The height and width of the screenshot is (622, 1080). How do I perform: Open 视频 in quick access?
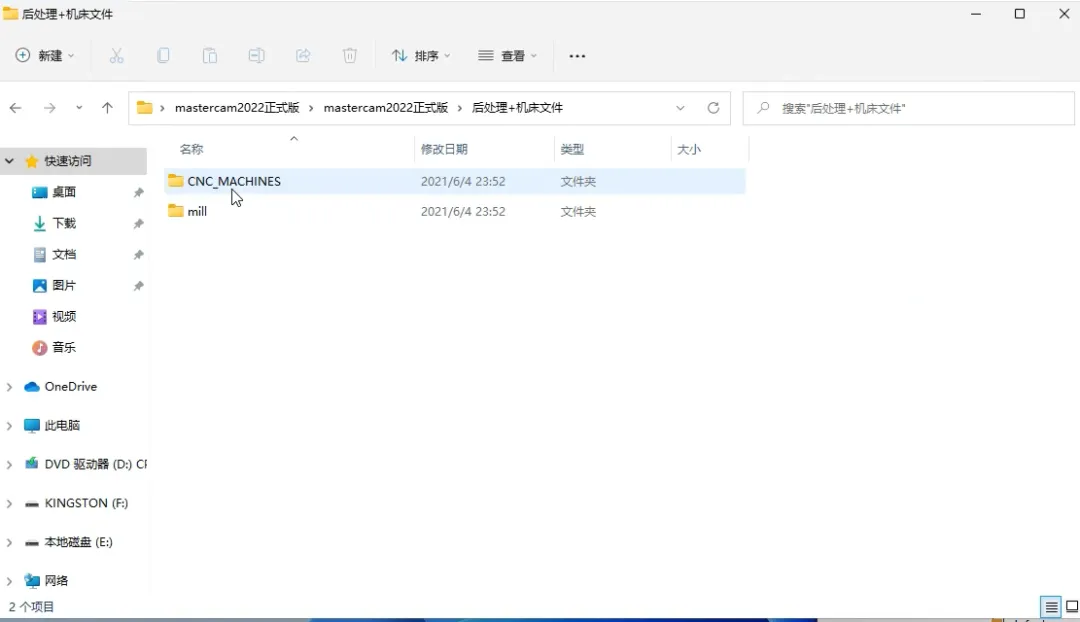[x=64, y=316]
